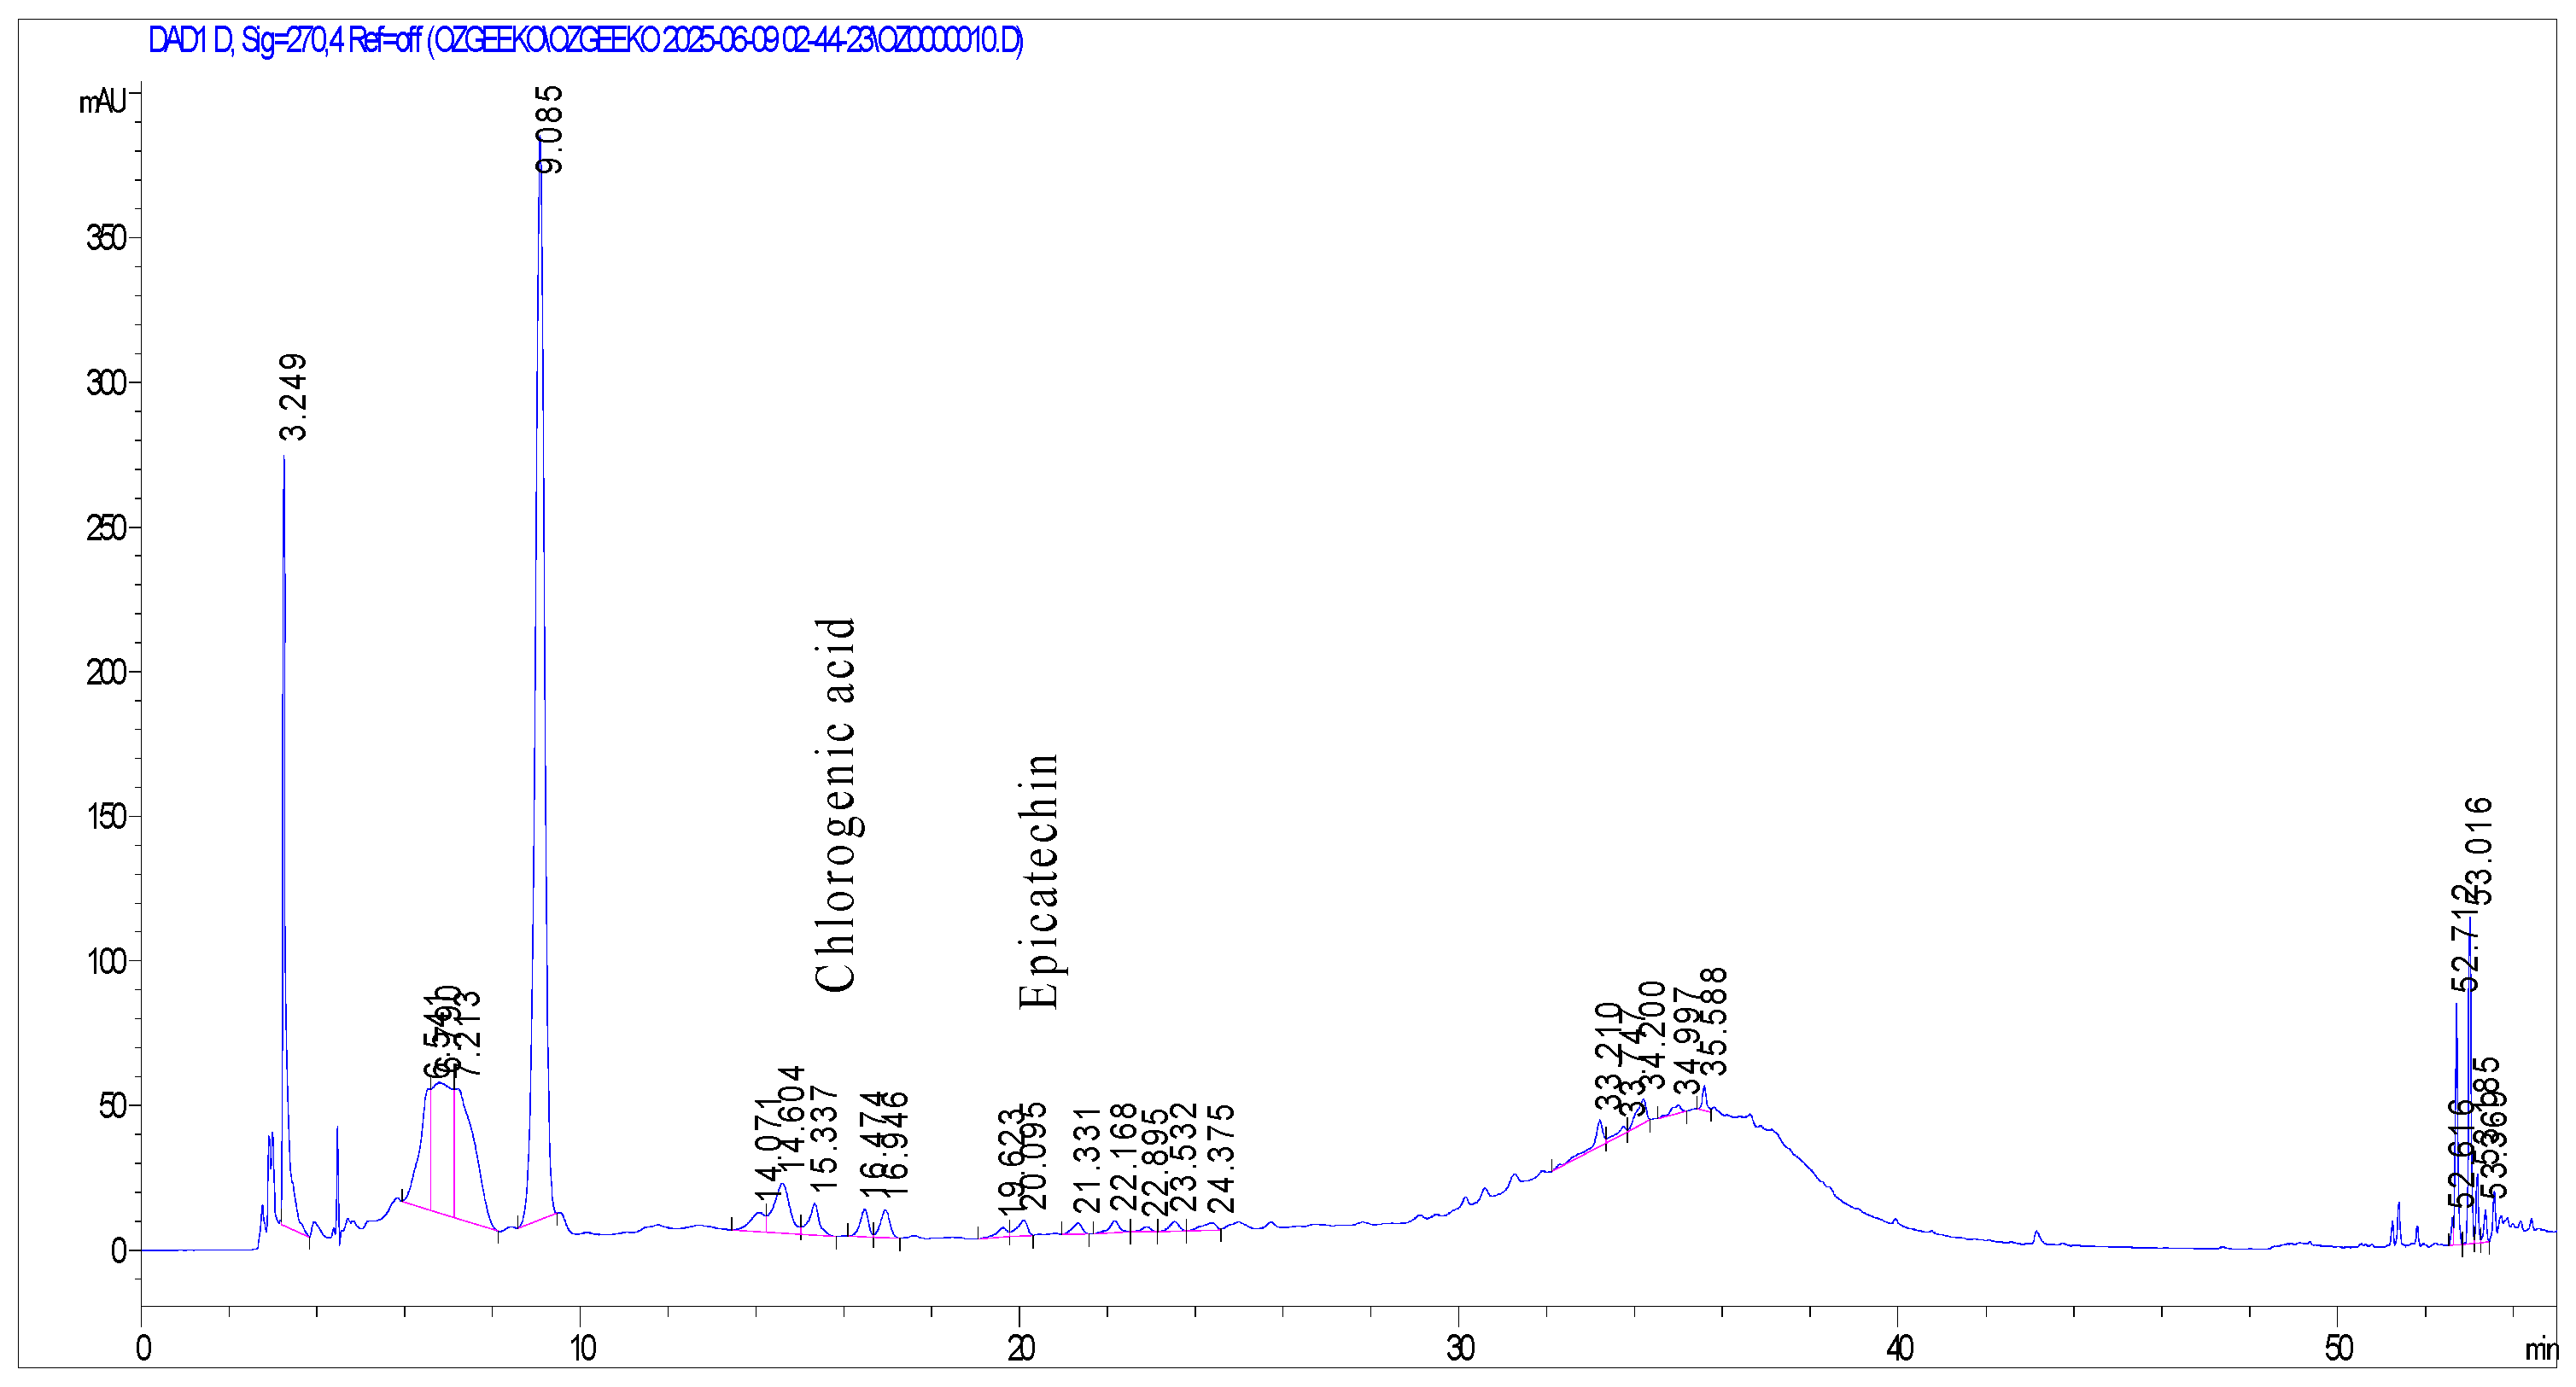Click the 33.210 peak label

pos(1607,1057)
